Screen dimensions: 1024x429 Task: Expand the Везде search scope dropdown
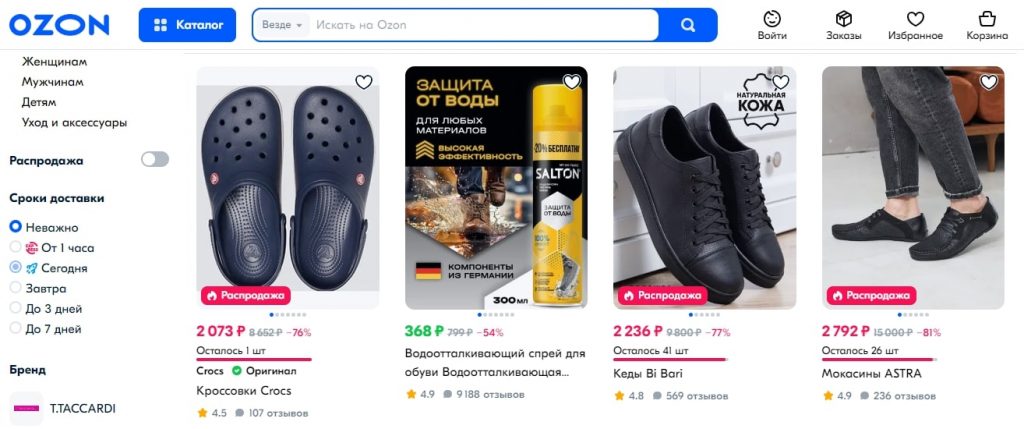coord(281,25)
